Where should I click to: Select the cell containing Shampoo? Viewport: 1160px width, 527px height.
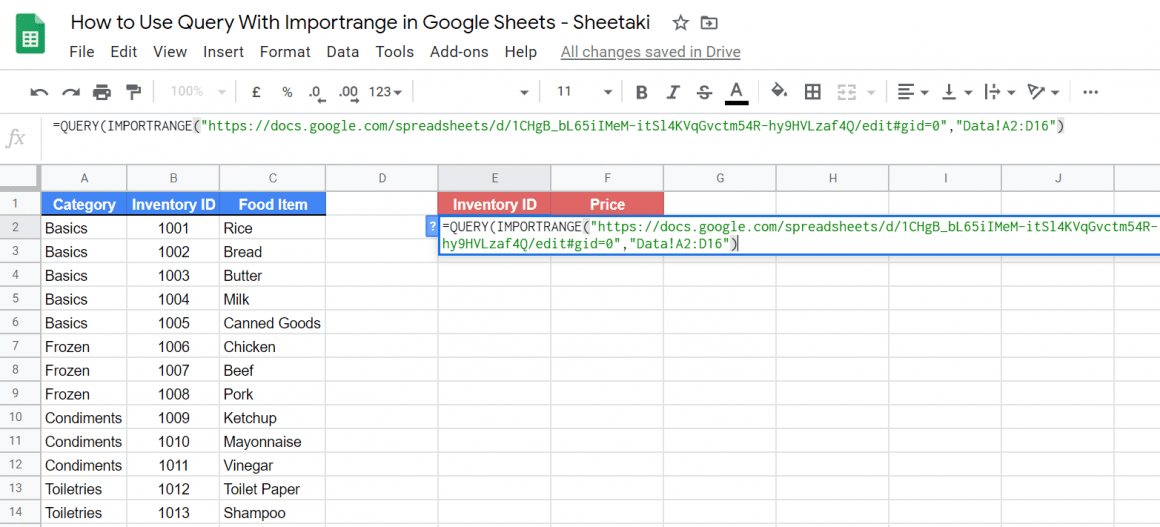coord(273,512)
